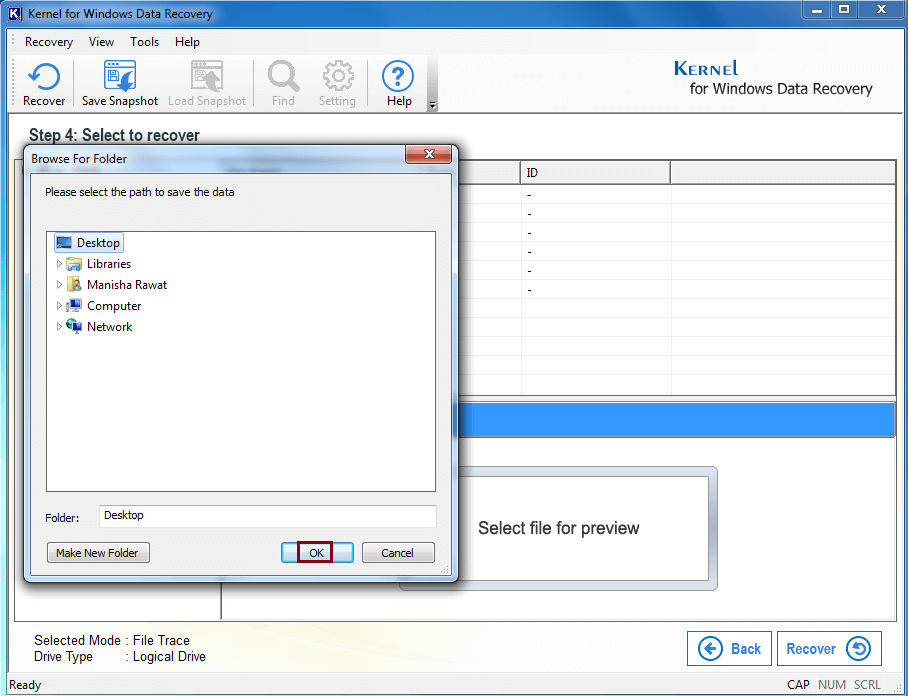
Task: Click the Folder name input field
Action: pos(268,516)
